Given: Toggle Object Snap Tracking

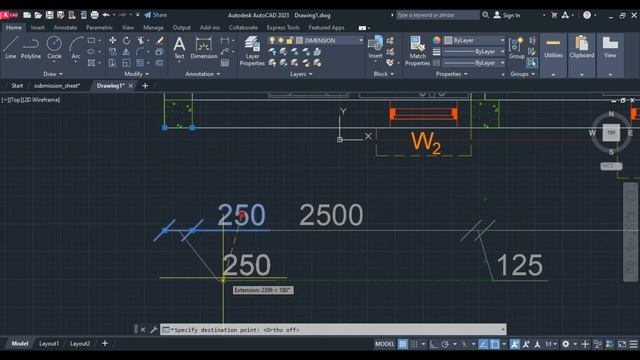Looking at the screenshot, I should point(483,344).
